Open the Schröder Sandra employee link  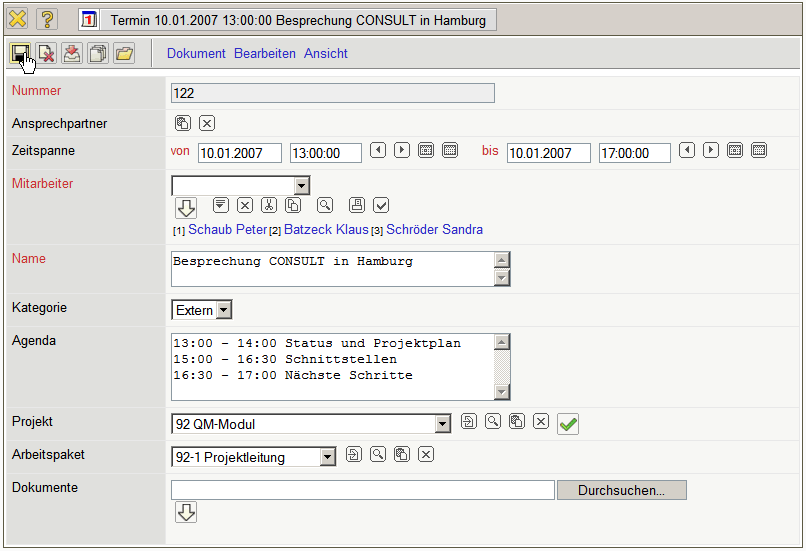[x=434, y=230]
